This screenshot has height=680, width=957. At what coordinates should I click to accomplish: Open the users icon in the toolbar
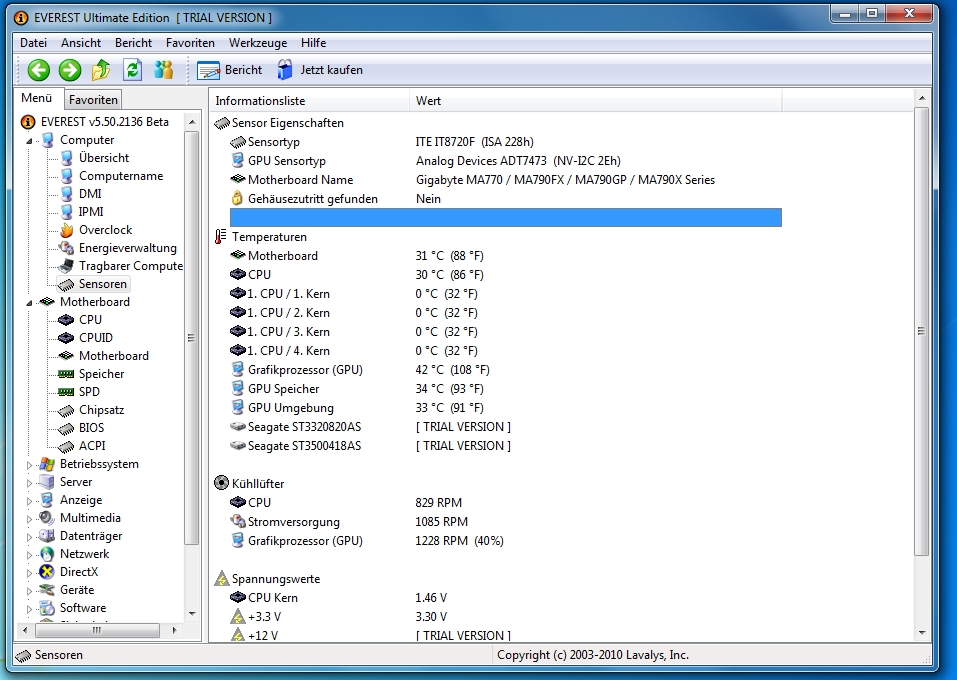[x=164, y=70]
